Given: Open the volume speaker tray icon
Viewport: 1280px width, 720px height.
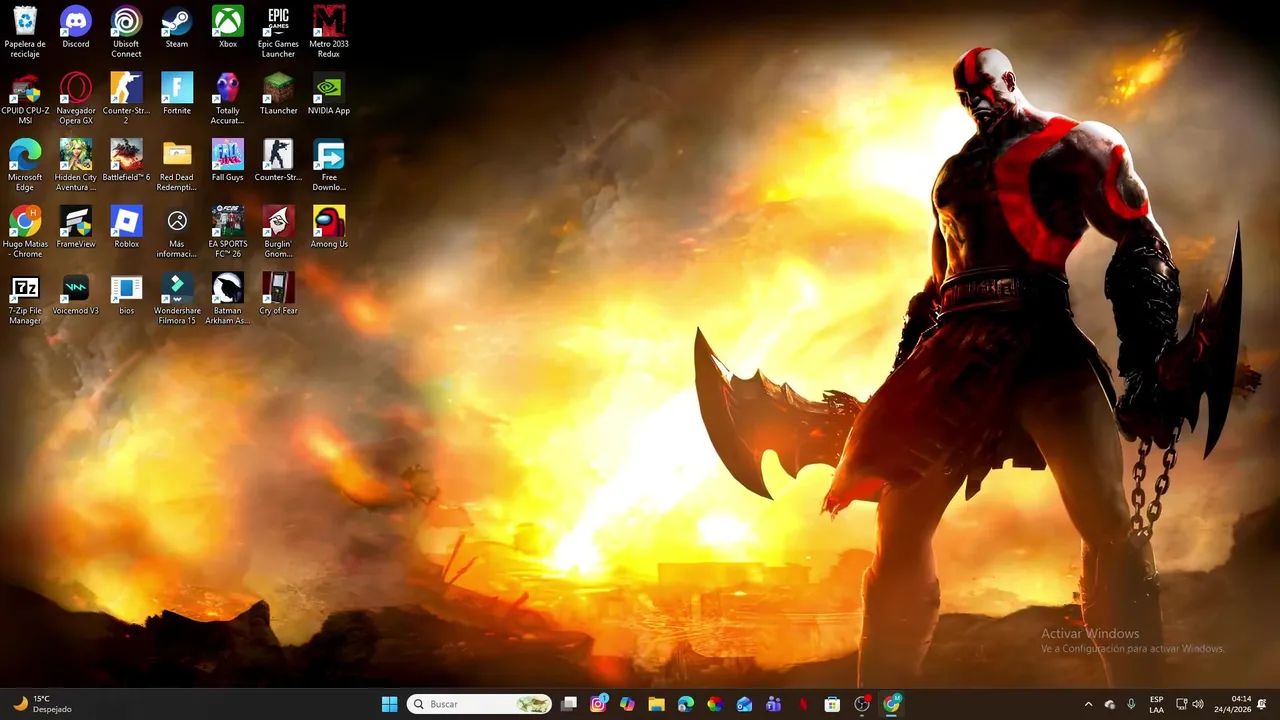Looking at the screenshot, I should 1198,704.
